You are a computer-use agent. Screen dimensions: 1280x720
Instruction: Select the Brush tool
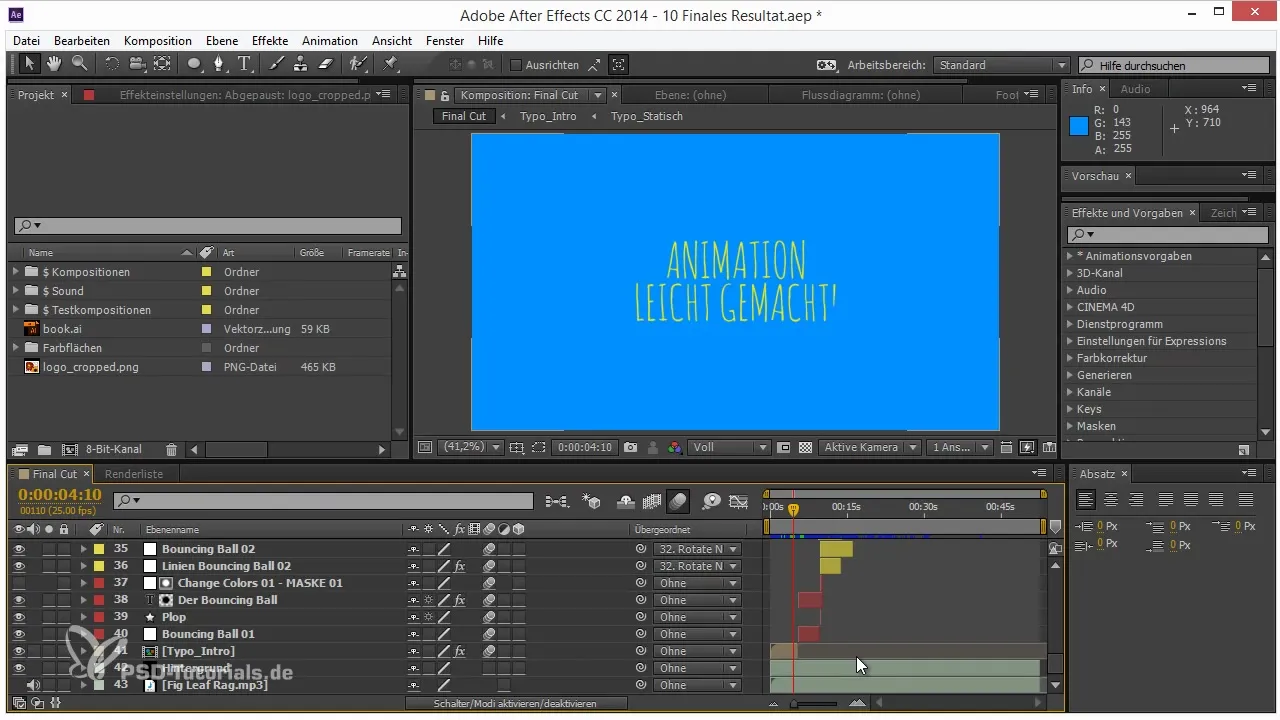coord(276,64)
